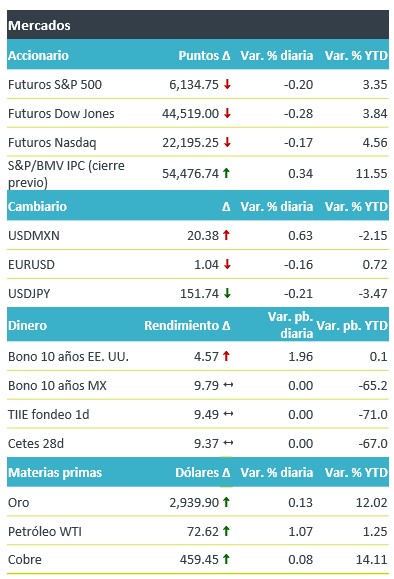394x579 pixels.
Task: Select the Mercados title bar
Action: pos(198,25)
